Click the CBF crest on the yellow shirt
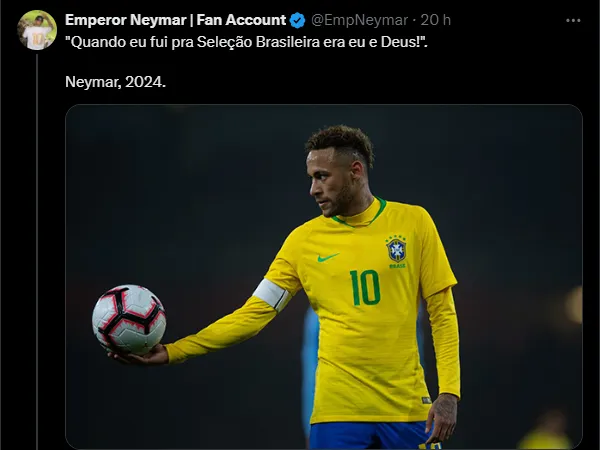This screenshot has width=600, height=450. click(x=396, y=251)
